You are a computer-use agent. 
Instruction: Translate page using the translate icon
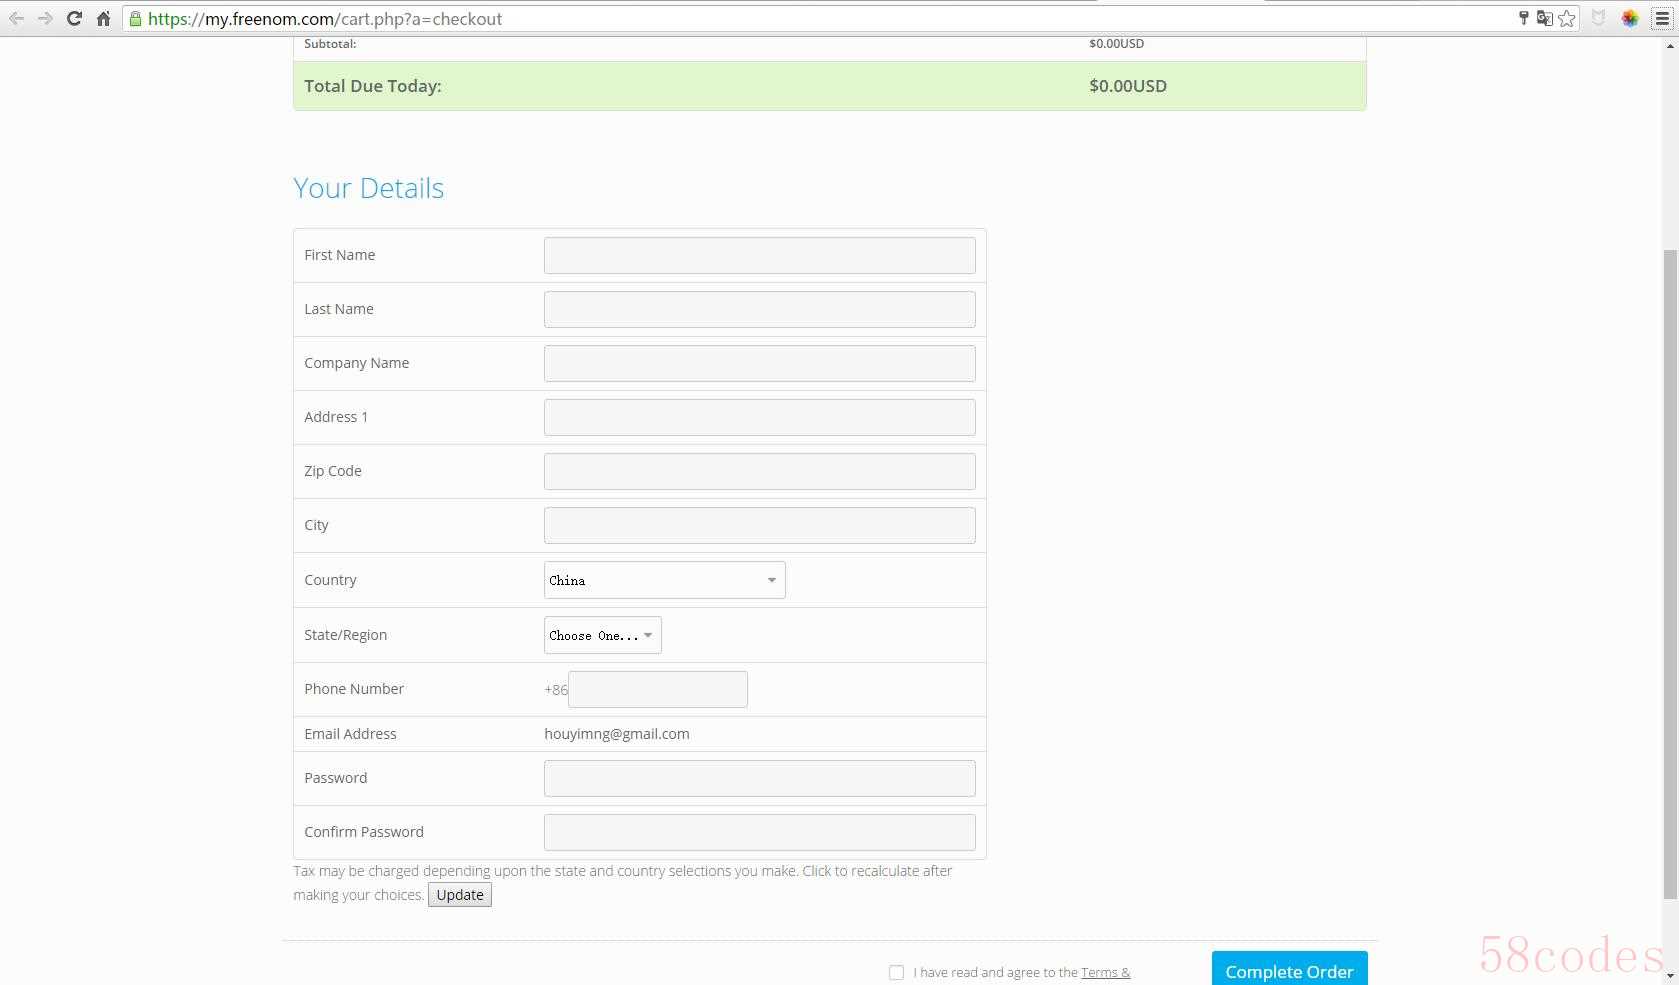click(x=1545, y=18)
